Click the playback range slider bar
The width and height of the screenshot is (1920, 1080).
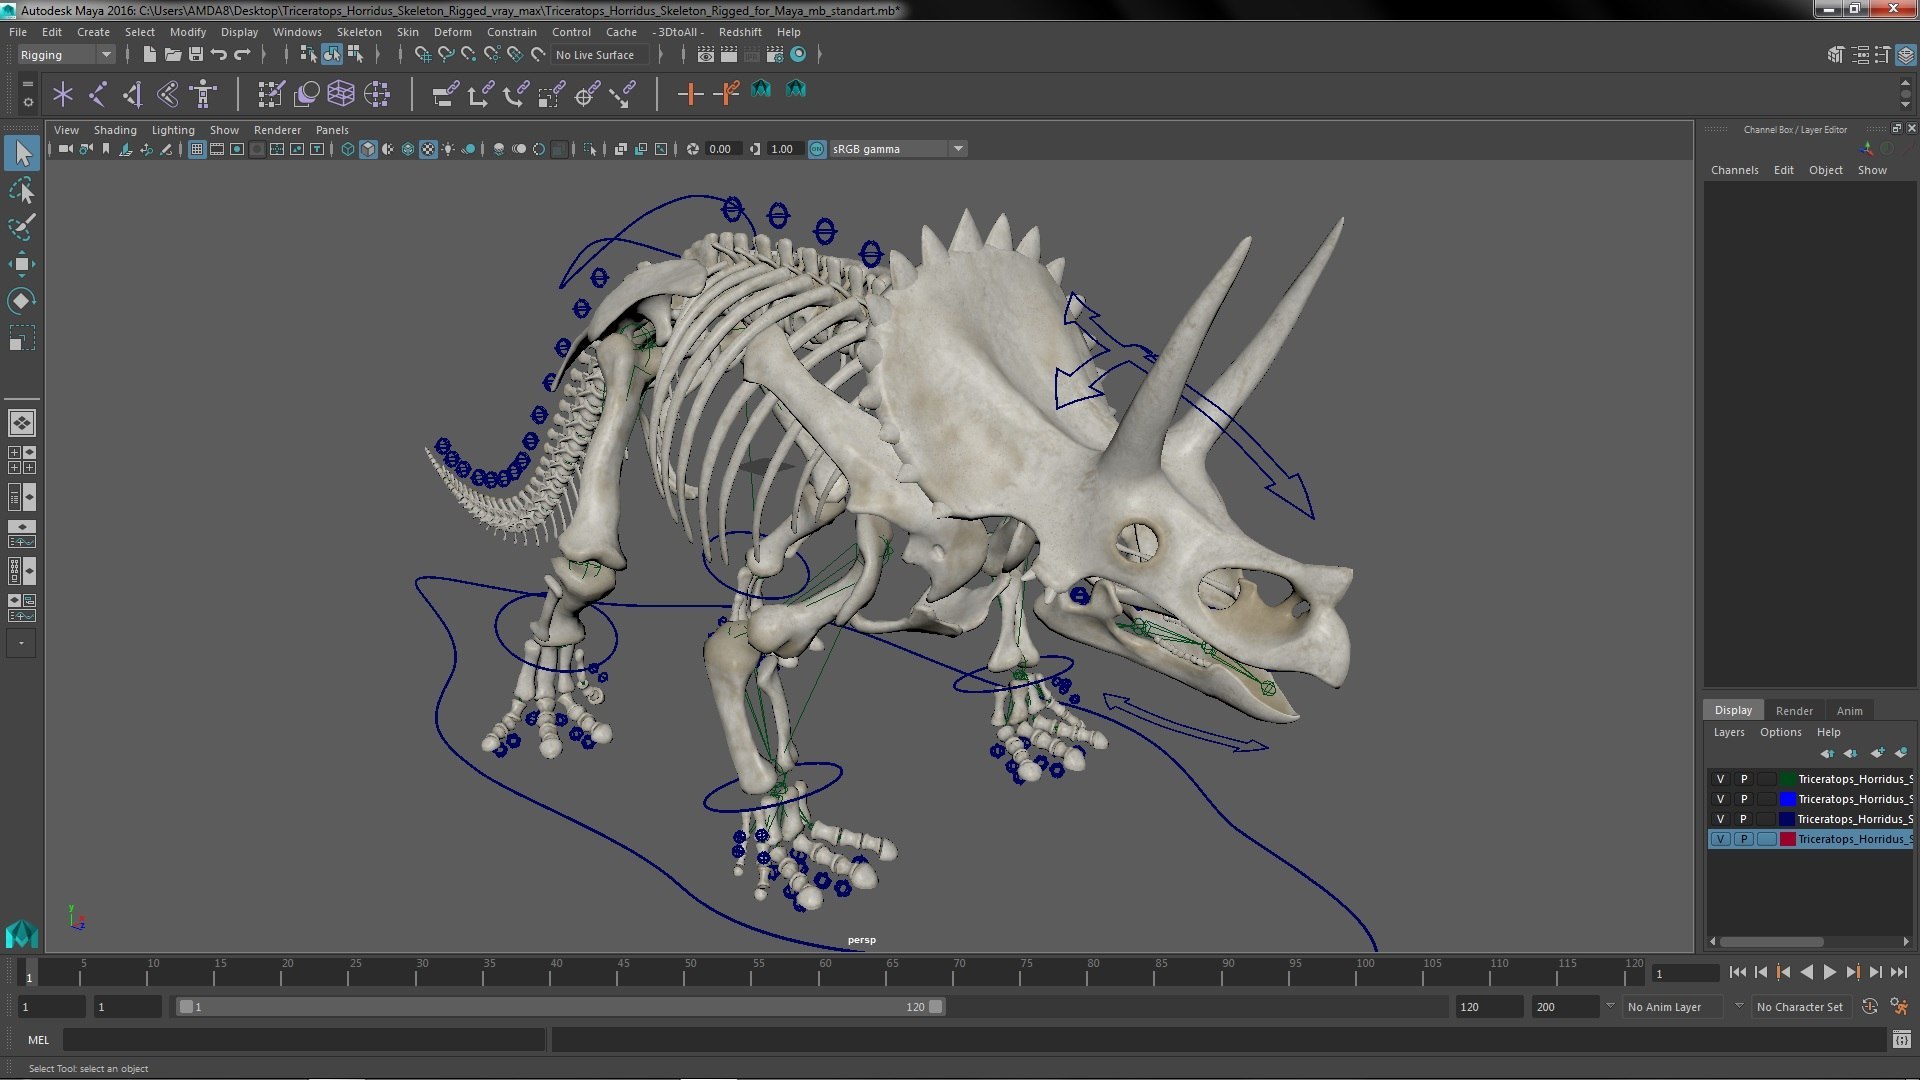pyautogui.click(x=560, y=1007)
